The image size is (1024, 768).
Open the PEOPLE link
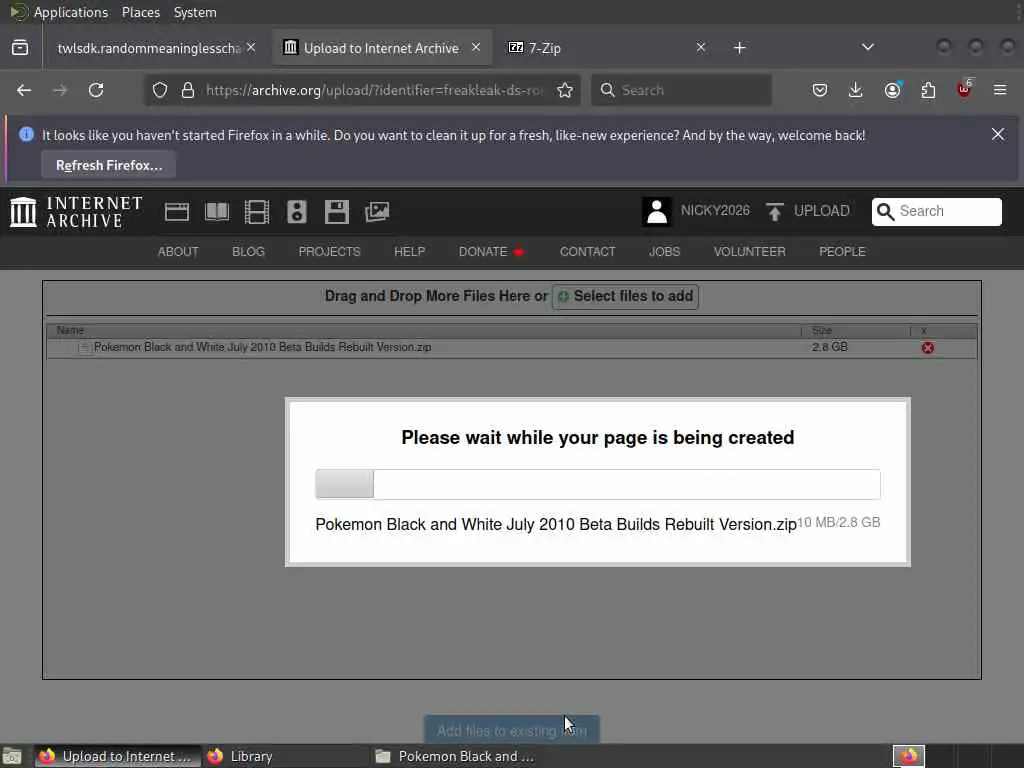tap(842, 252)
